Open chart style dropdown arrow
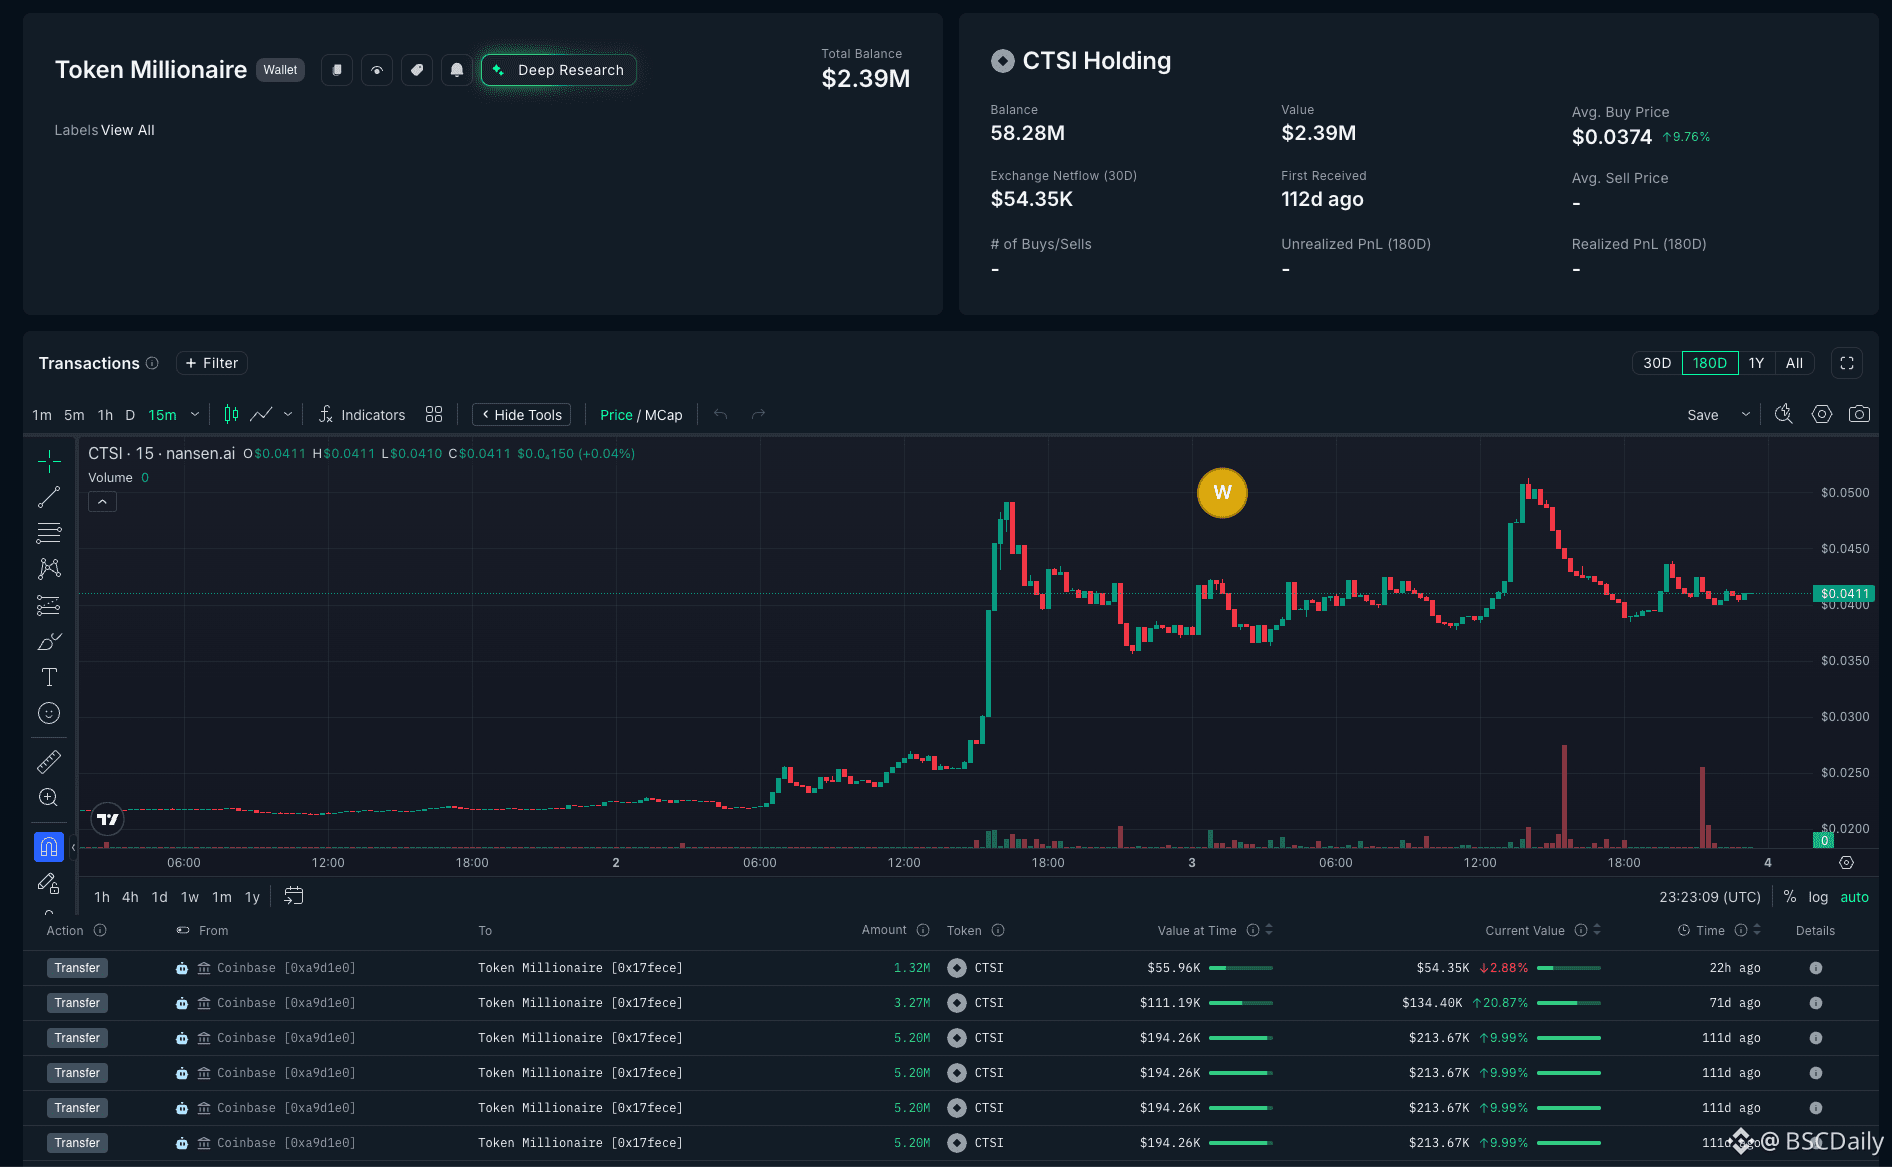The image size is (1892, 1167). tap(288, 414)
